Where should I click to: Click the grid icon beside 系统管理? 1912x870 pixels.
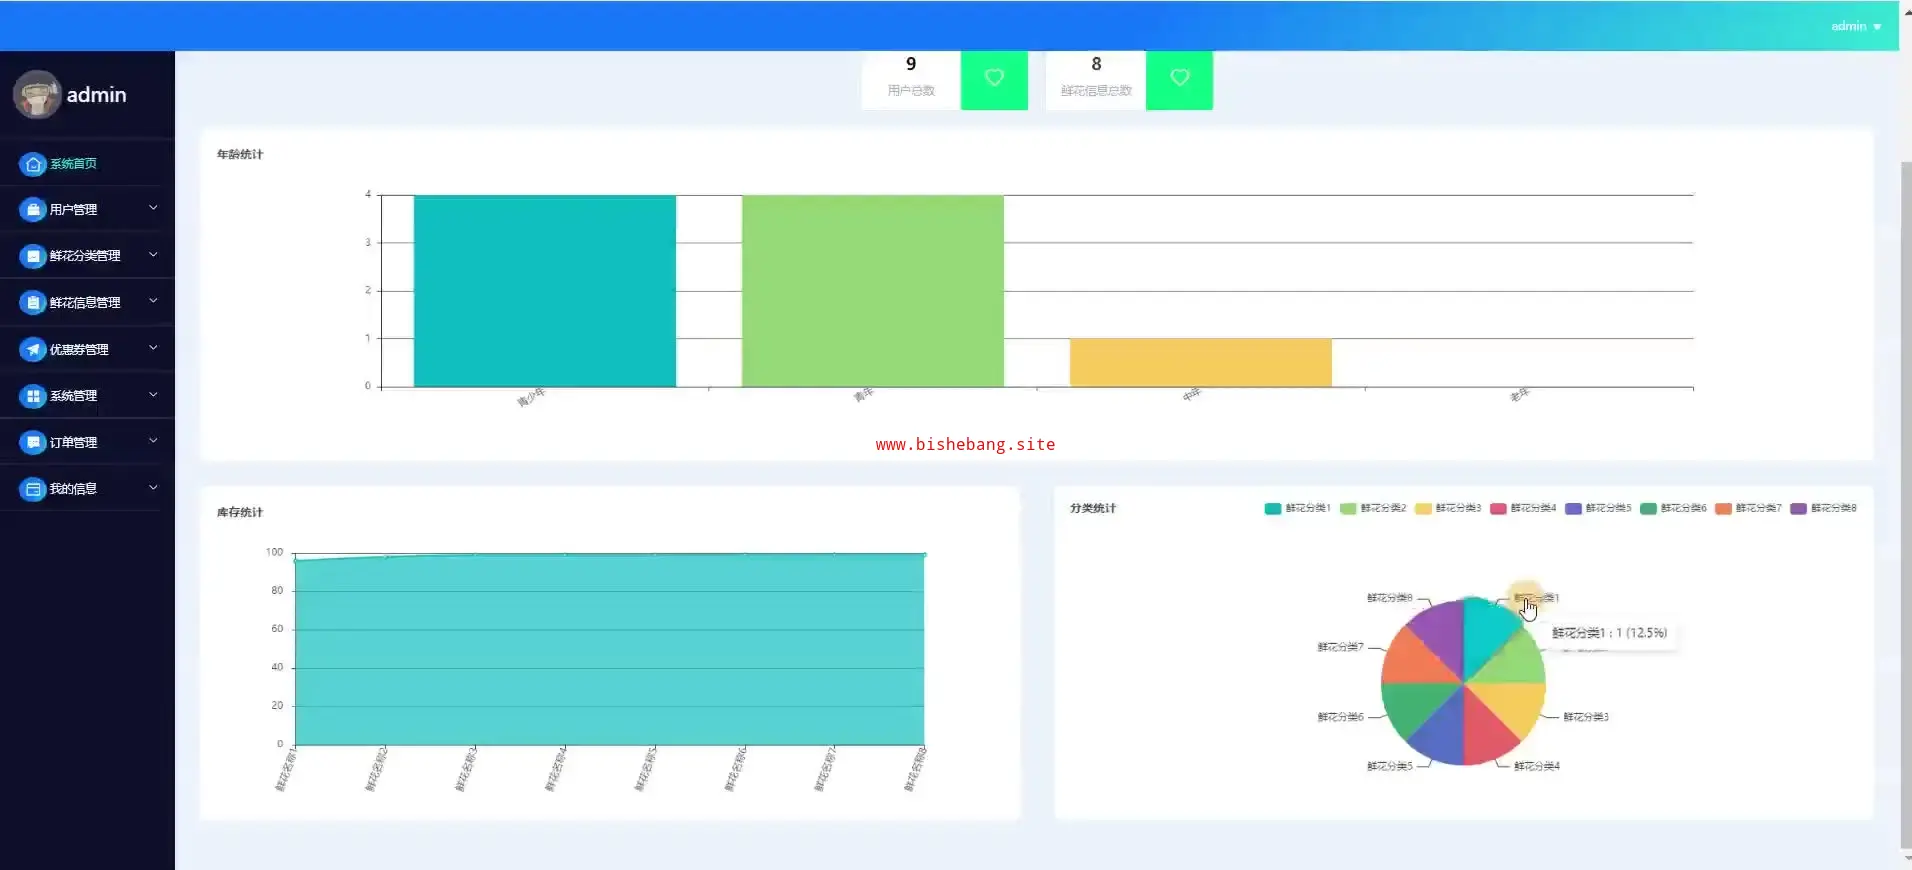33,396
